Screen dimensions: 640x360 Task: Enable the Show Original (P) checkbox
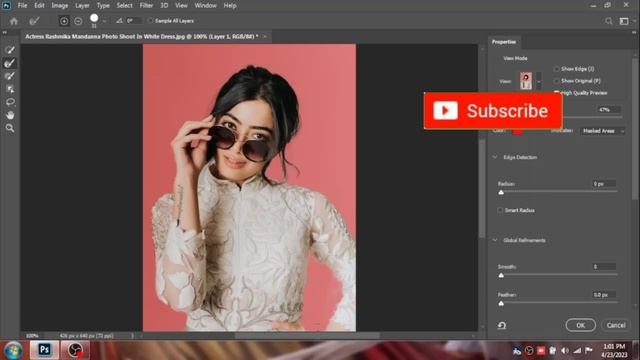[x=556, y=81]
